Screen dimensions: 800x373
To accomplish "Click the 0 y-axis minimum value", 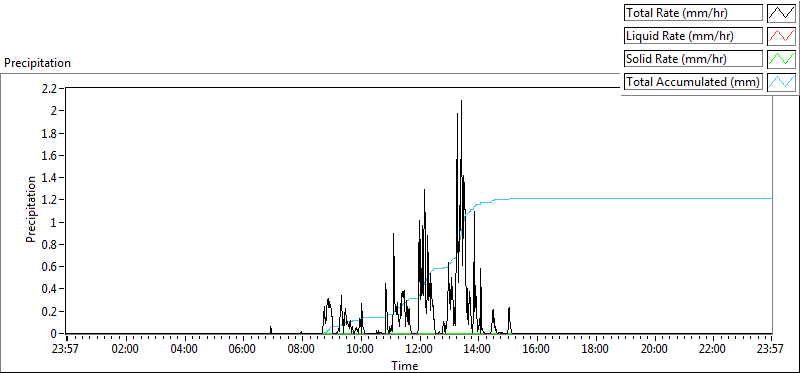I will point(55,334).
